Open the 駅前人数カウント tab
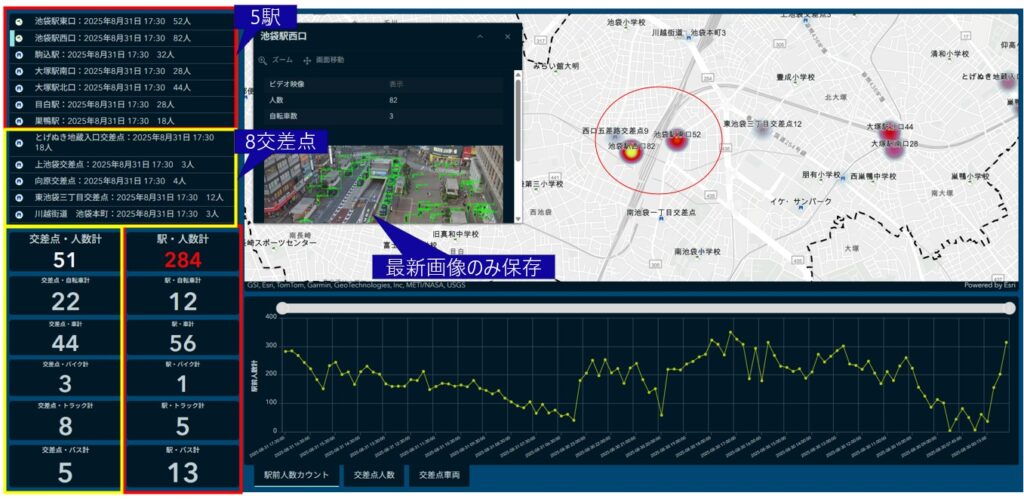The image size is (1024, 499). [x=294, y=476]
